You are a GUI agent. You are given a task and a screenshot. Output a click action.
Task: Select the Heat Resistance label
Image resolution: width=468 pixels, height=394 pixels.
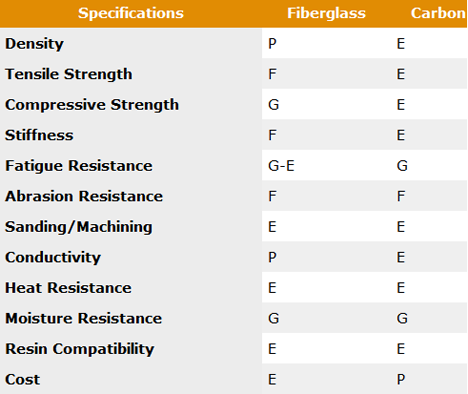(x=68, y=288)
